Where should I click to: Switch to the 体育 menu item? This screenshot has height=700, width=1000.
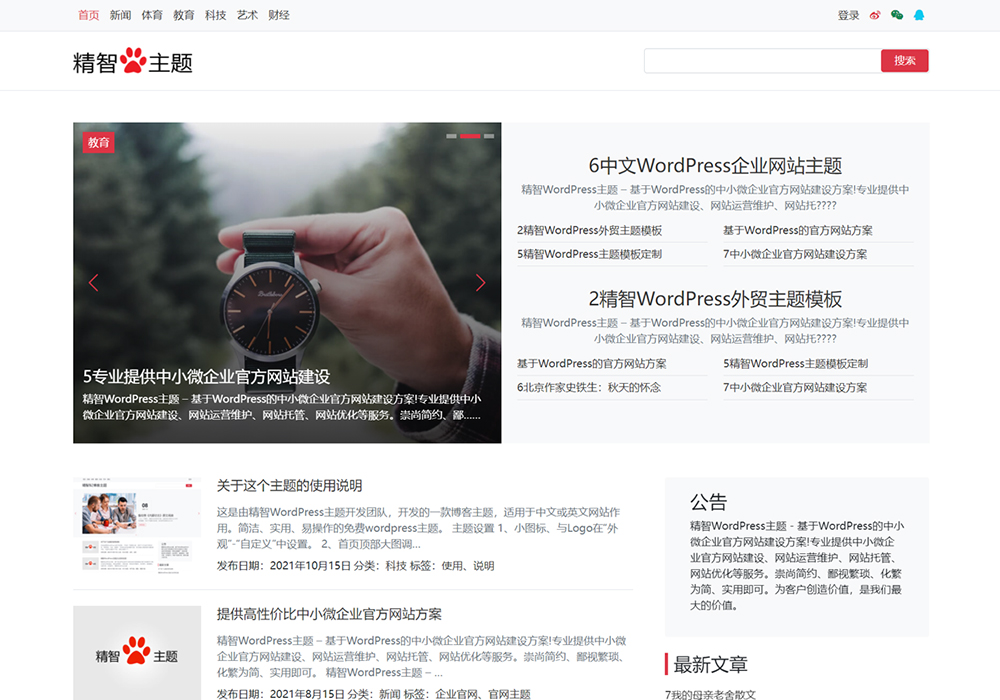click(x=152, y=15)
